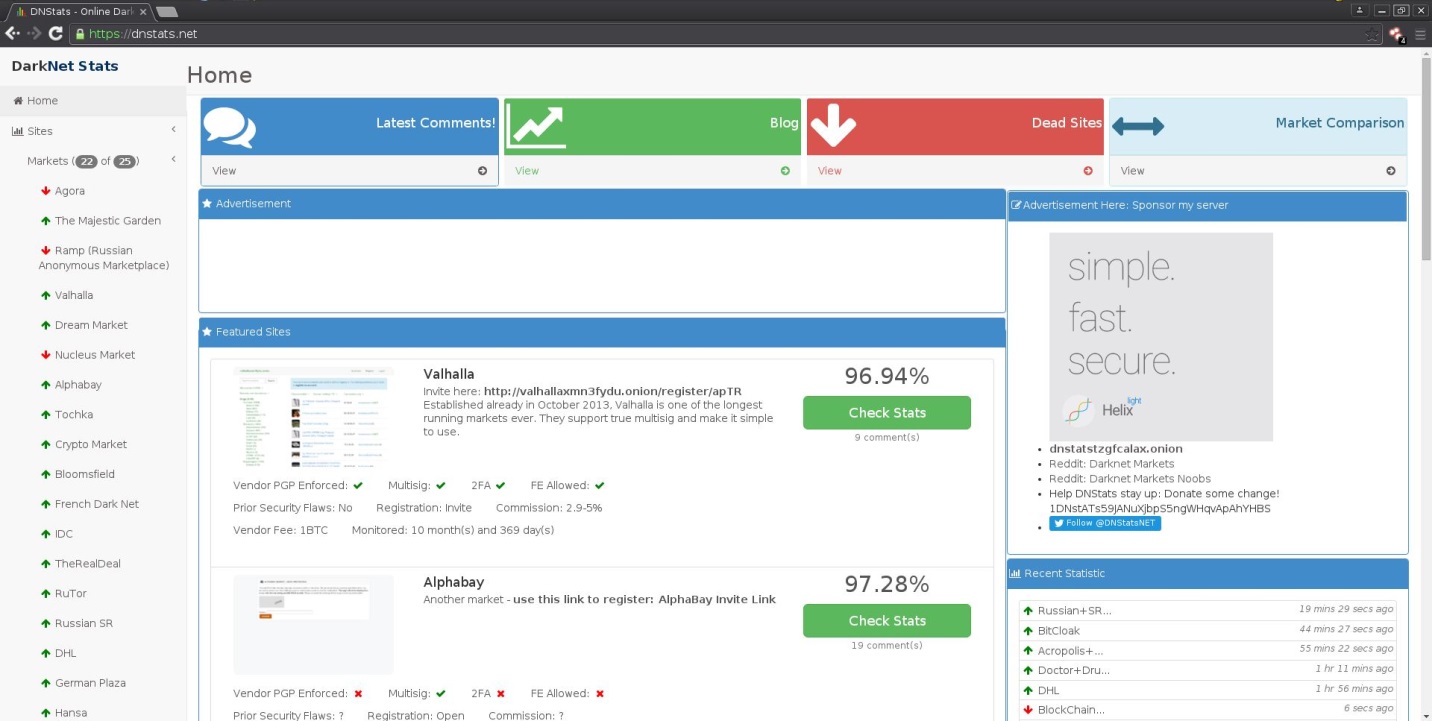Viewport: 1432px width, 721px height.
Task: Open Dream Market in sidebar
Action: tap(91, 325)
